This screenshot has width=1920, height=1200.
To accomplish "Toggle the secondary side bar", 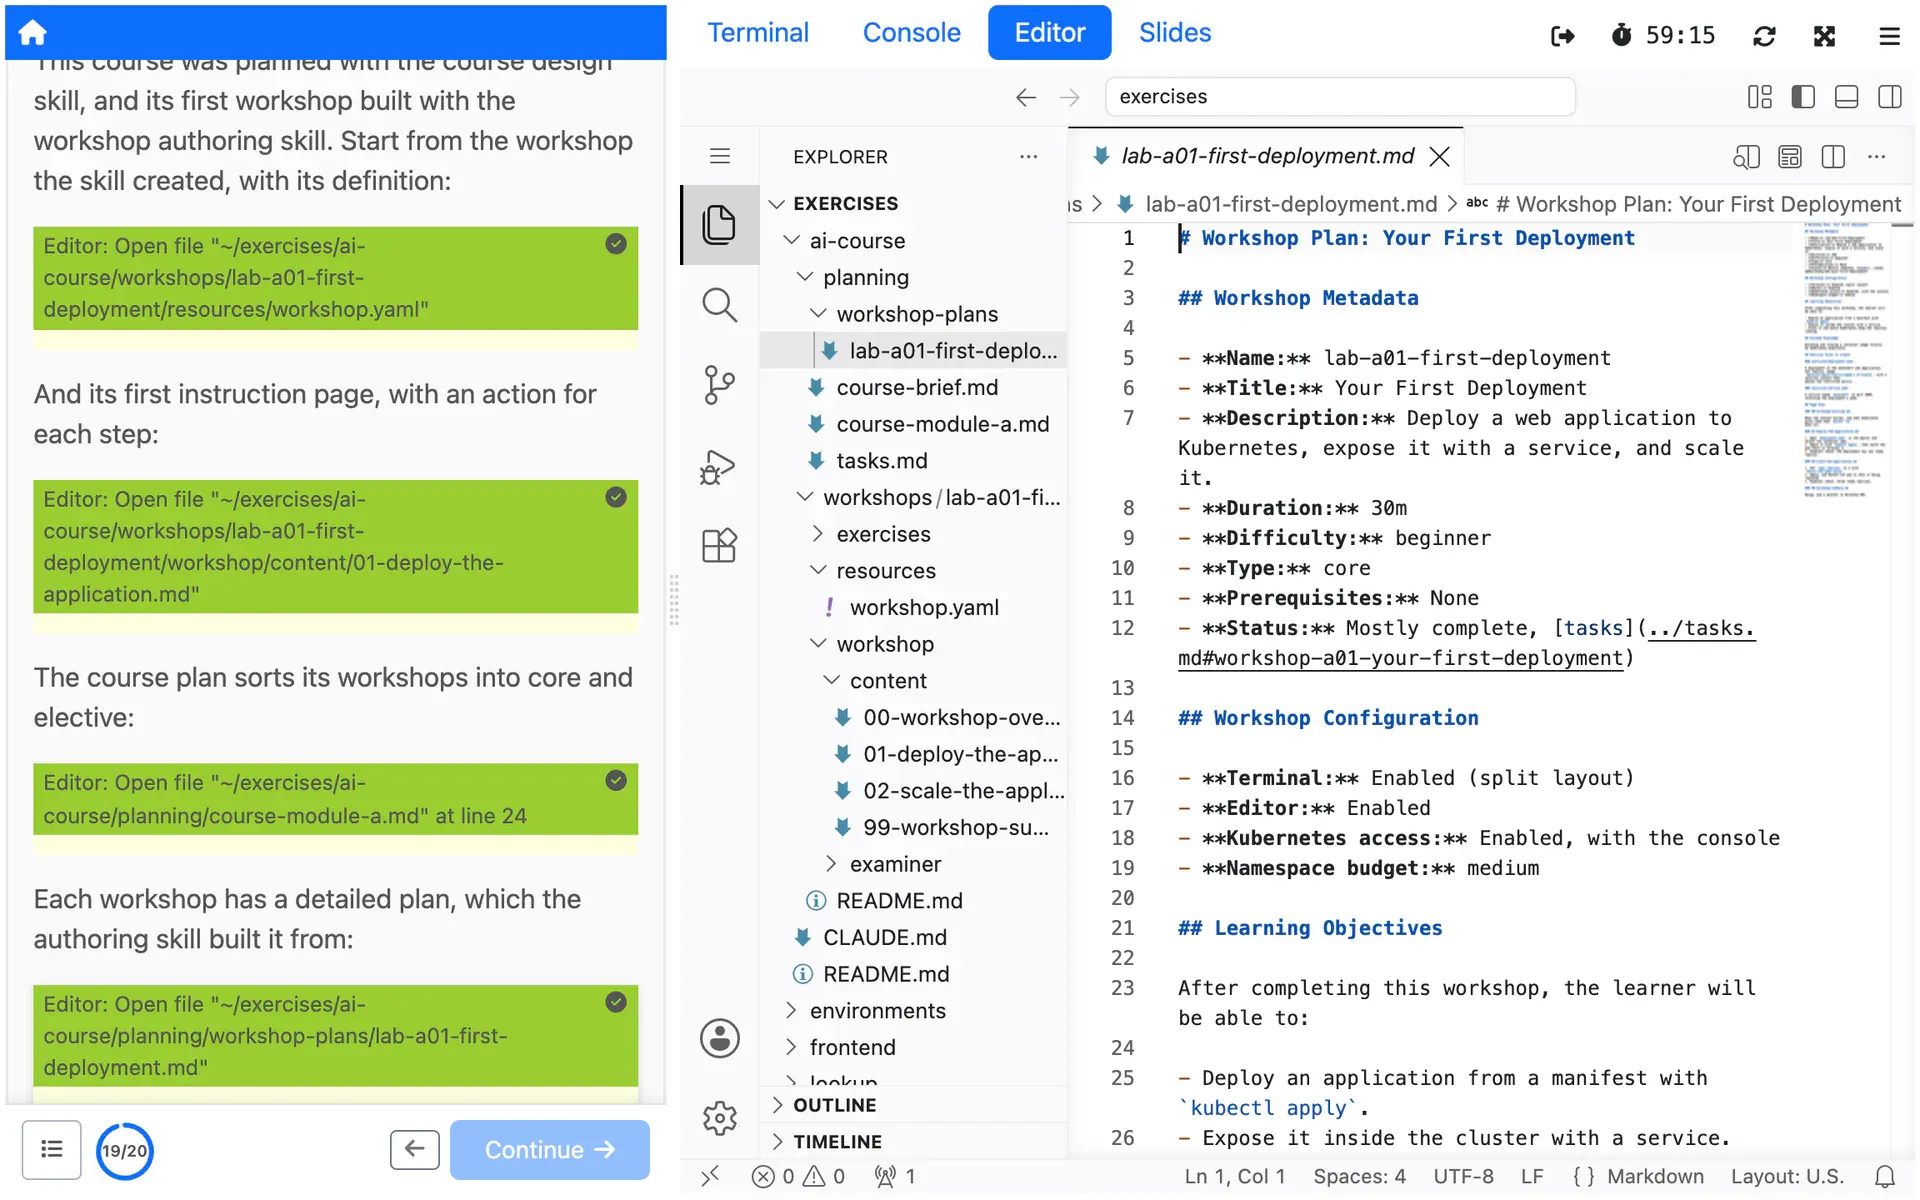I will tap(1889, 97).
